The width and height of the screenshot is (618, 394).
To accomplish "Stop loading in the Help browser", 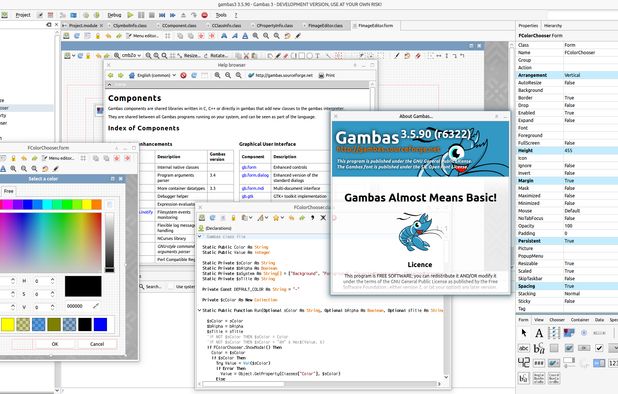I will [x=184, y=75].
